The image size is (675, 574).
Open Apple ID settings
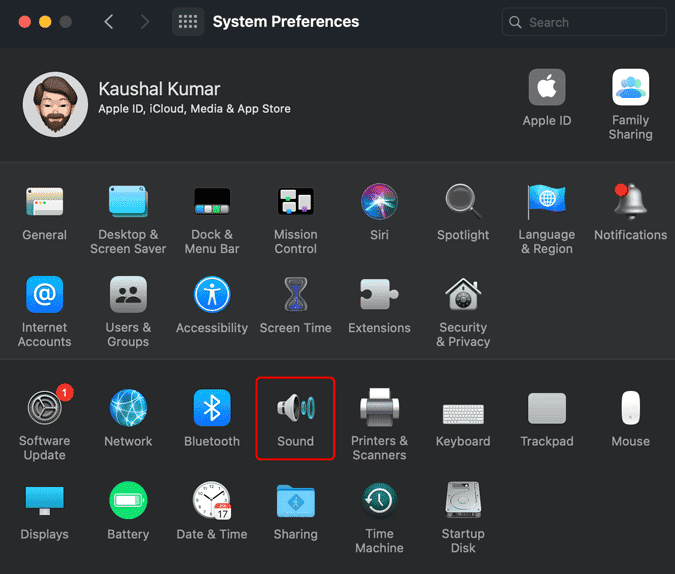click(x=547, y=98)
